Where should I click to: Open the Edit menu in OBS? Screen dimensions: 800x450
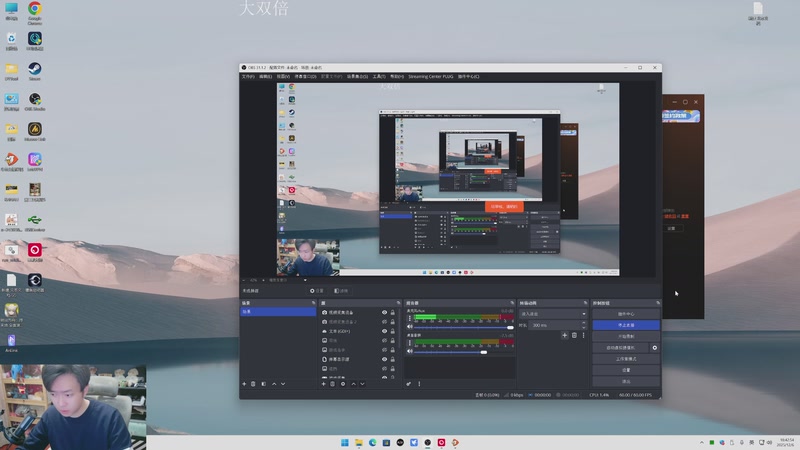(265, 77)
